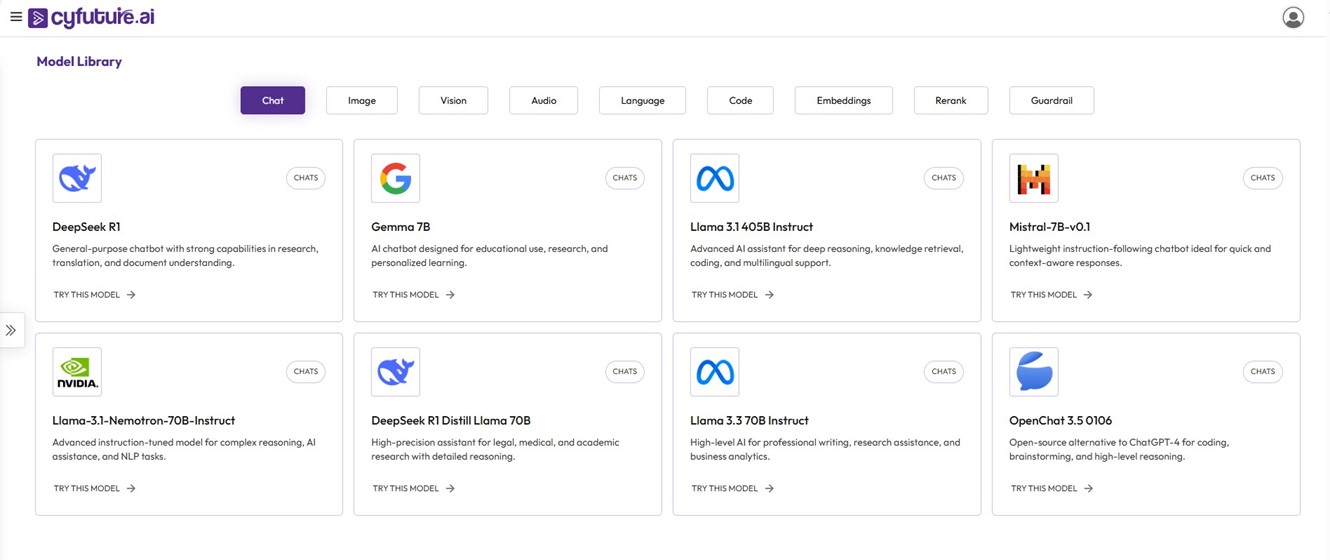Select the Vision category tab
Image resolution: width=1330 pixels, height=560 pixels.
(x=453, y=100)
